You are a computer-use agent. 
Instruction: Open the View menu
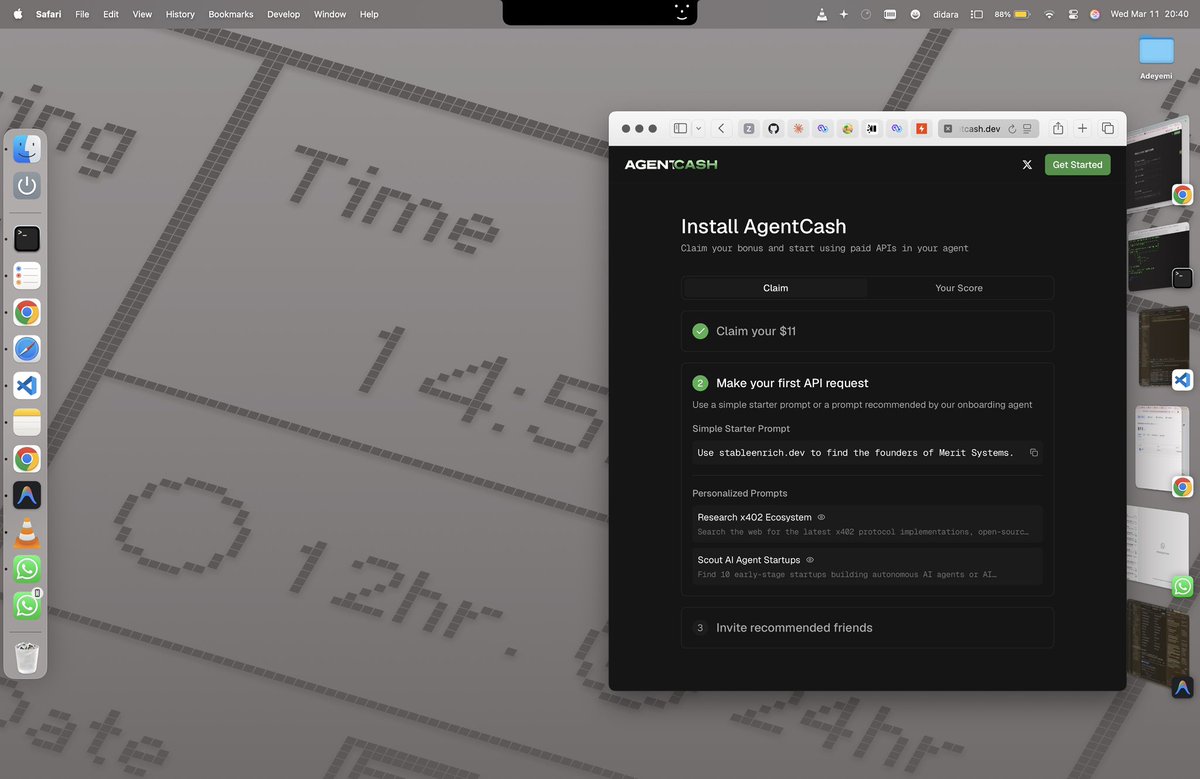(142, 15)
